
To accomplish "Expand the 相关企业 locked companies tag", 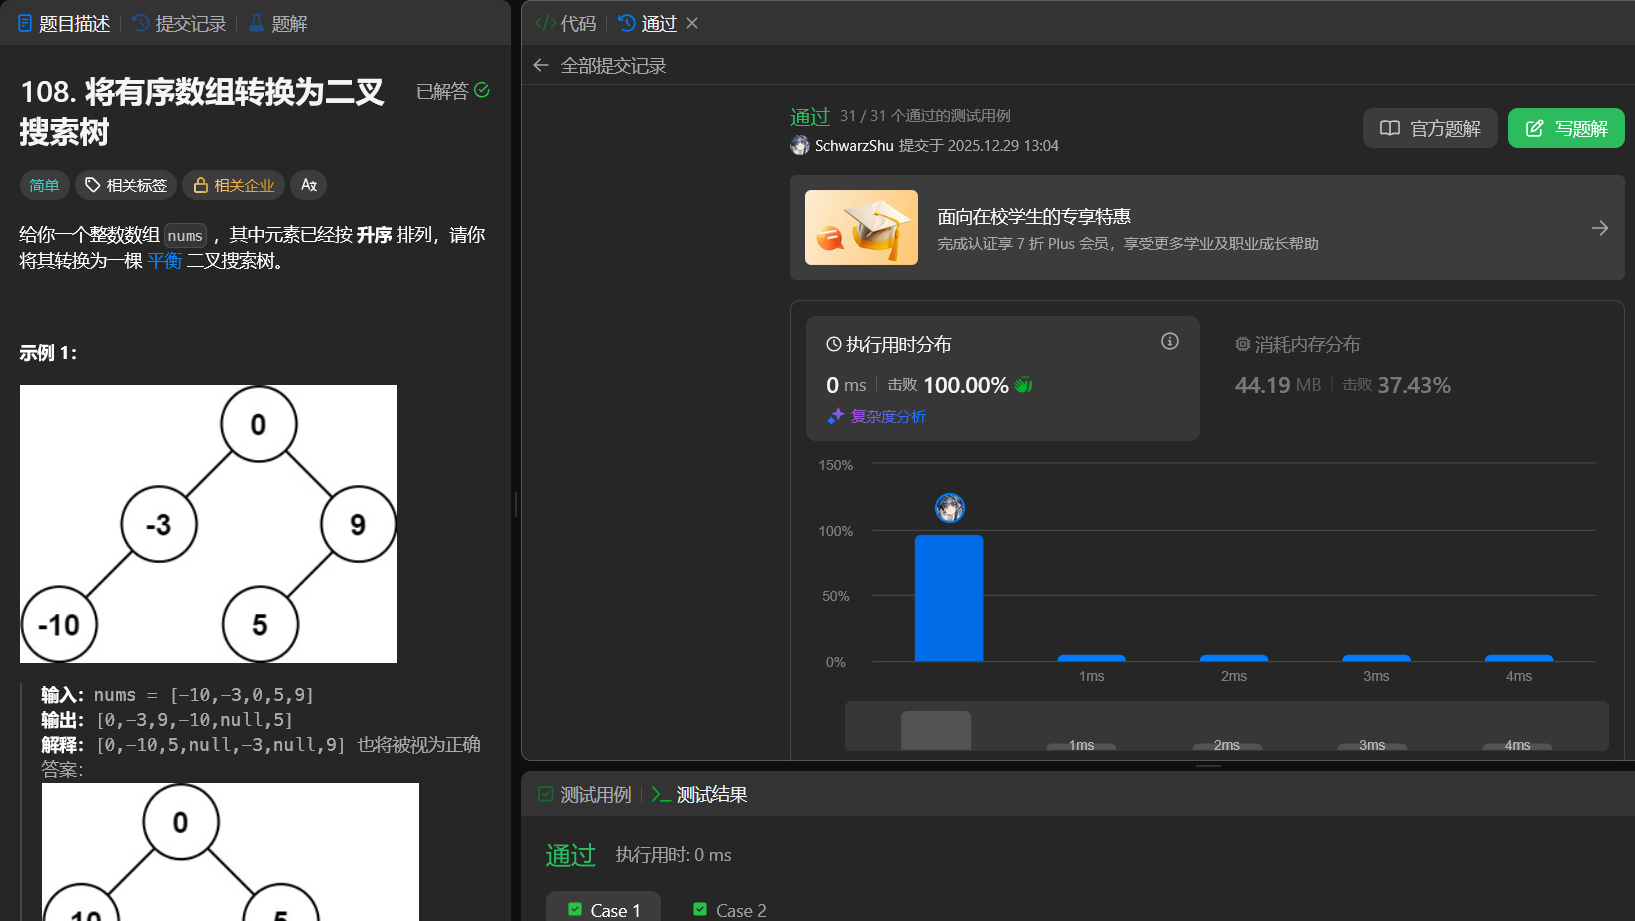I will point(233,185).
